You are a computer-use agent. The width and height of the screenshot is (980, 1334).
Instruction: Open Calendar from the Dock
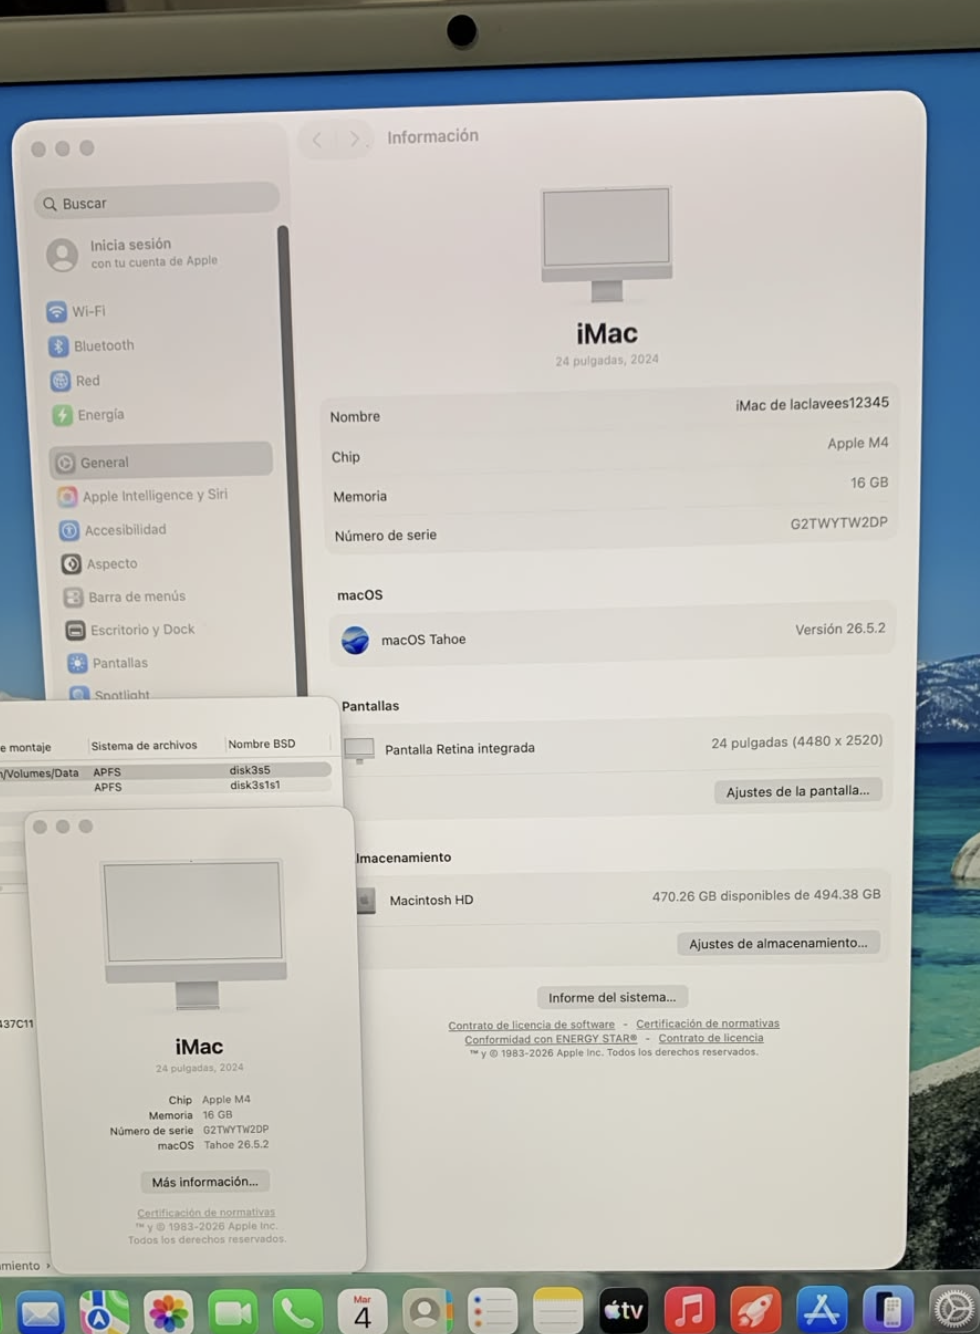pos(362,1310)
